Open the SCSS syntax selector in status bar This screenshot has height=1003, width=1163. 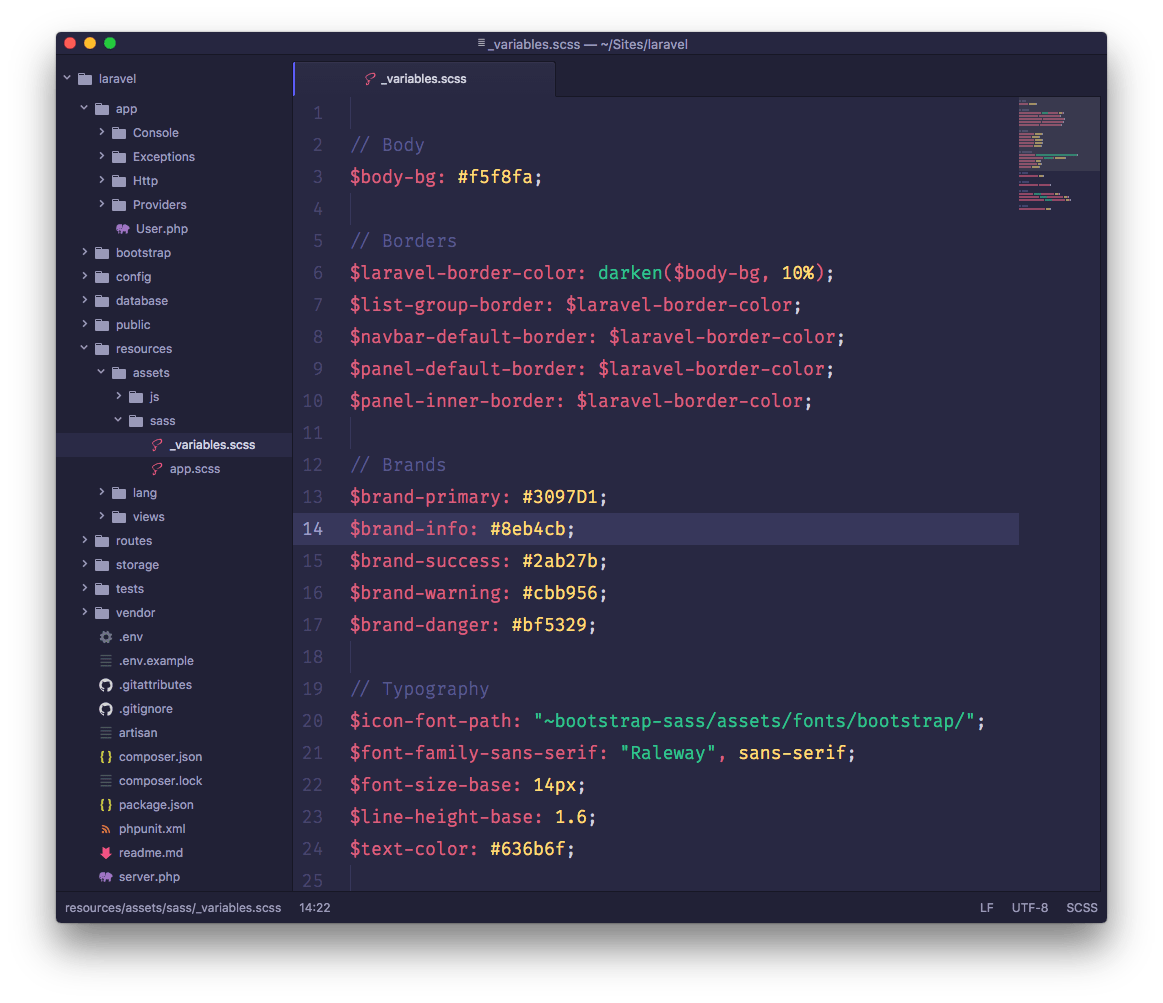[1081, 907]
